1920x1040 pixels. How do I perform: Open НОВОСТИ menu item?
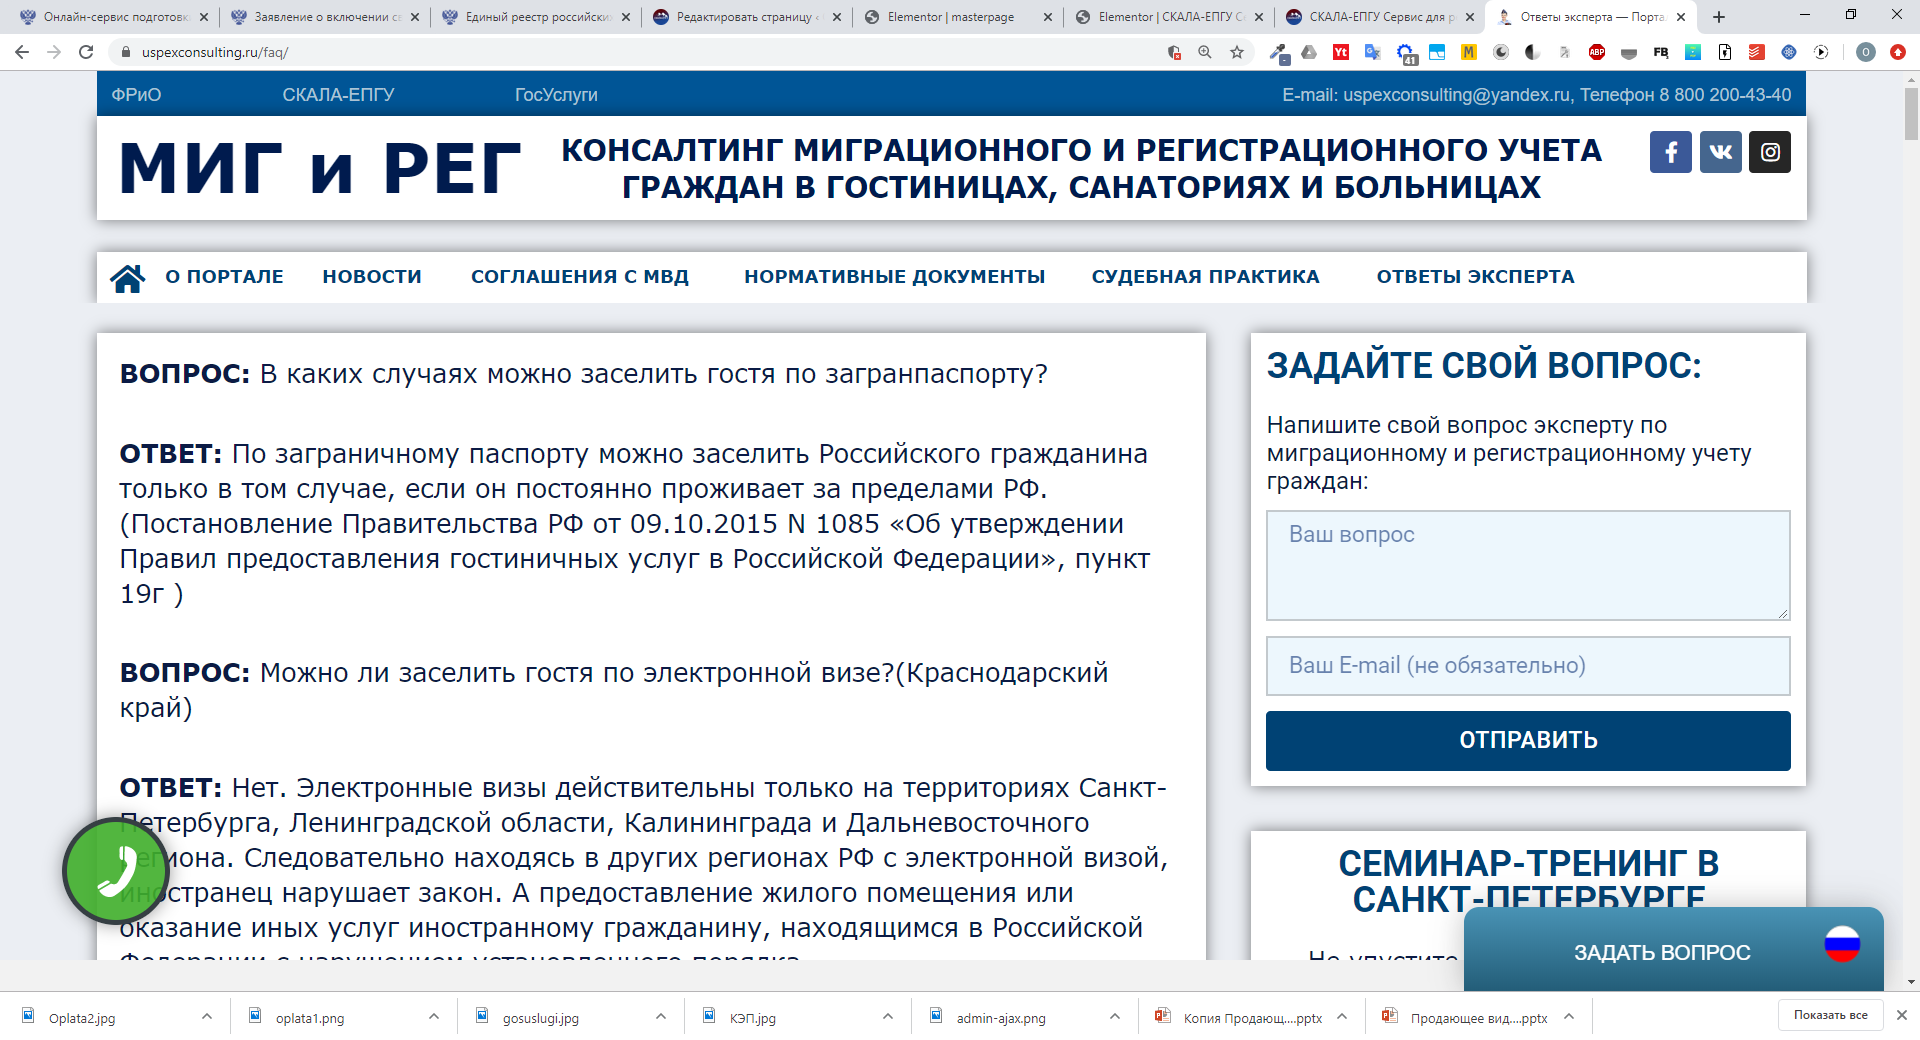coord(372,277)
